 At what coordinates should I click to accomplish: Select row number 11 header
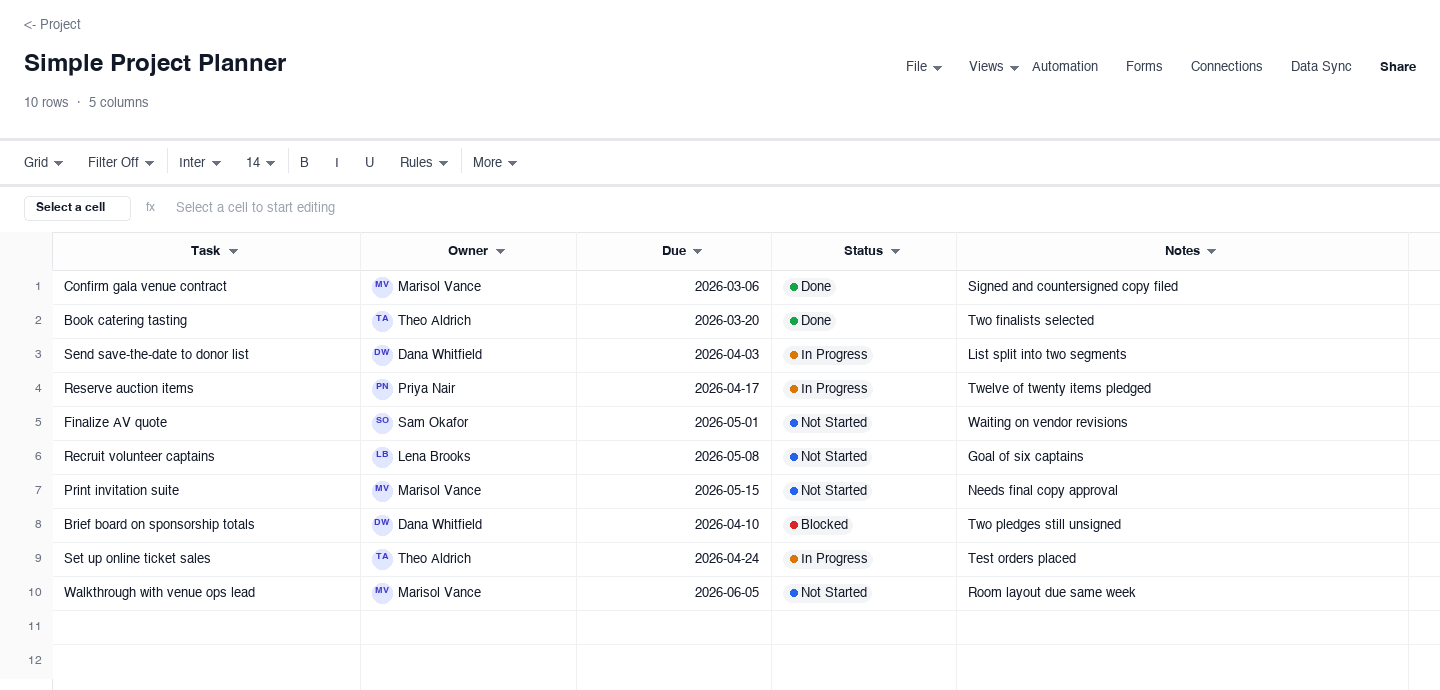pos(26,627)
